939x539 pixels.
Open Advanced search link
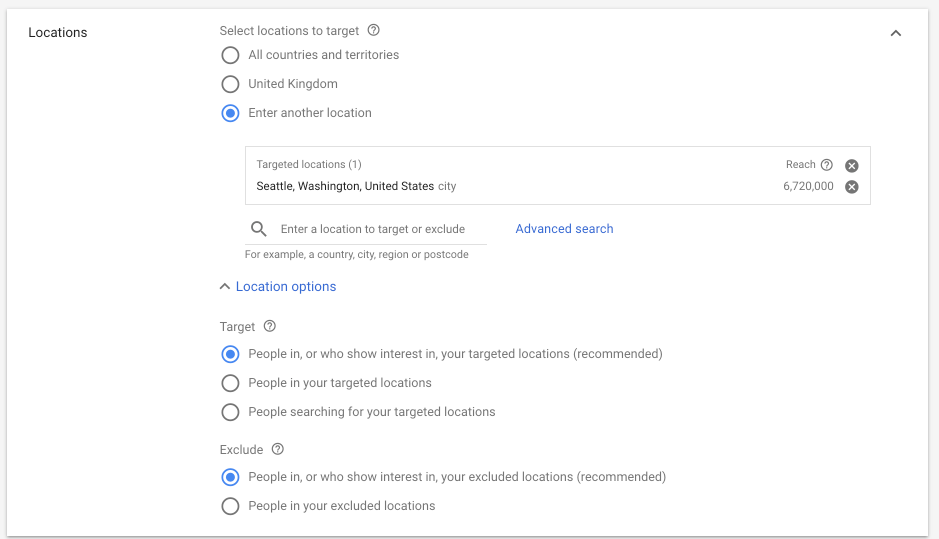coord(564,229)
